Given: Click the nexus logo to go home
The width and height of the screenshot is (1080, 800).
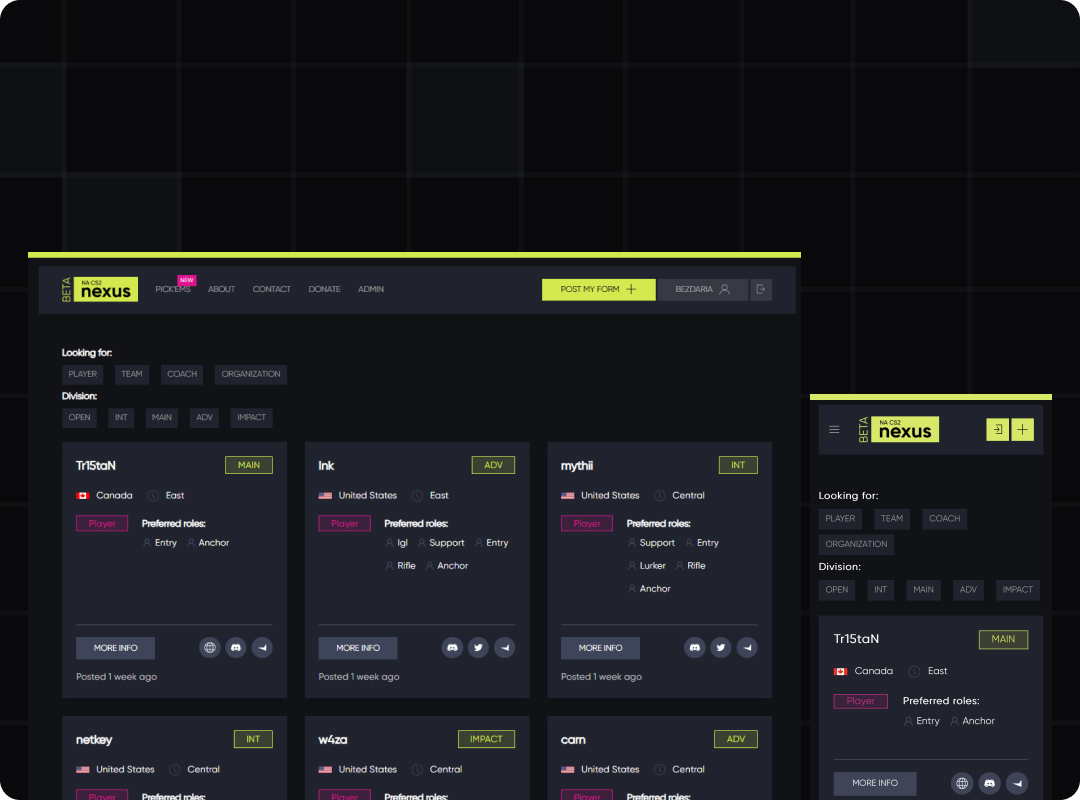Looking at the screenshot, I should pyautogui.click(x=110, y=289).
